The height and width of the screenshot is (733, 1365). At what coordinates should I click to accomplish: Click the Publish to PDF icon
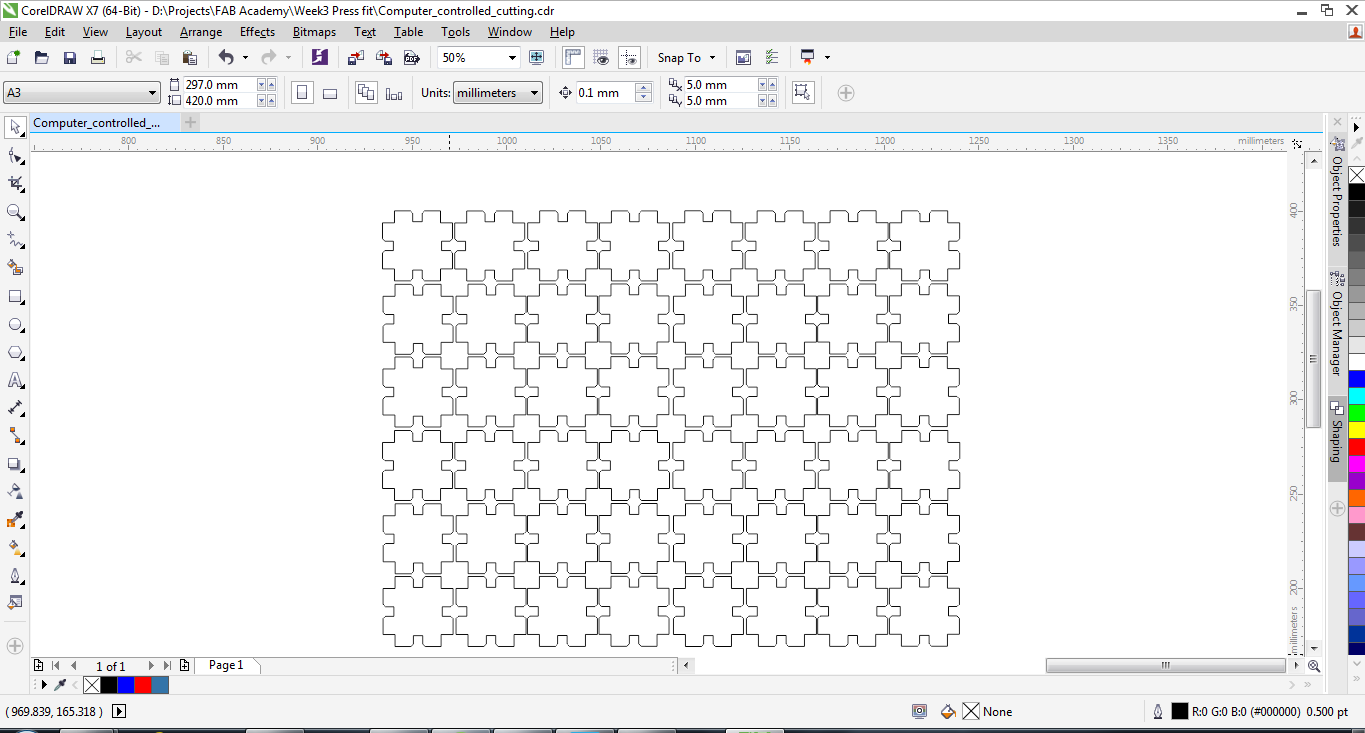pyautogui.click(x=411, y=58)
